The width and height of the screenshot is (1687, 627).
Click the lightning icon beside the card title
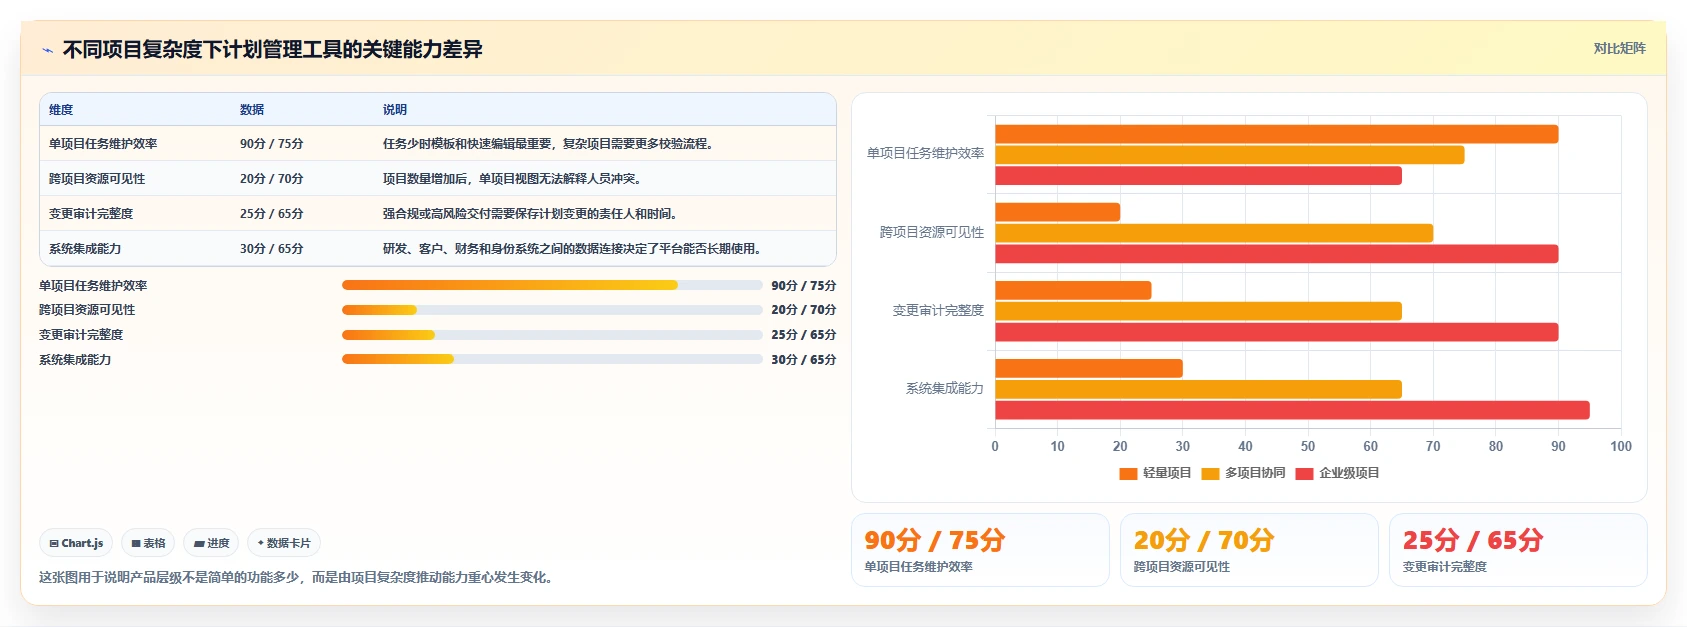[x=47, y=50]
